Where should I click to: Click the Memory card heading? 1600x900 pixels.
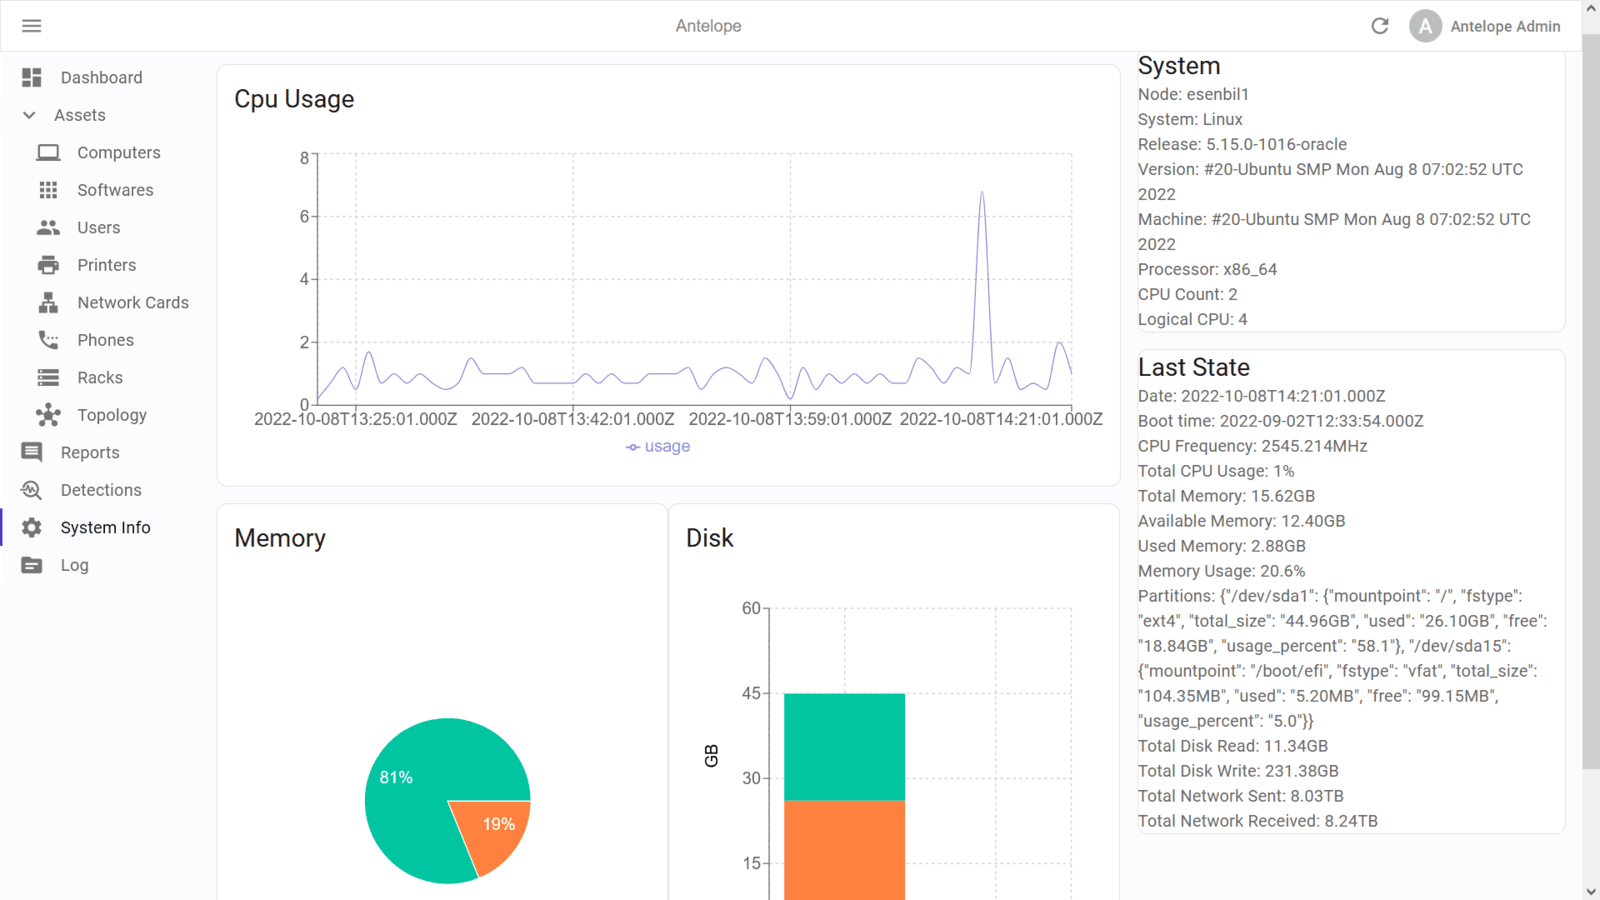[x=280, y=538]
